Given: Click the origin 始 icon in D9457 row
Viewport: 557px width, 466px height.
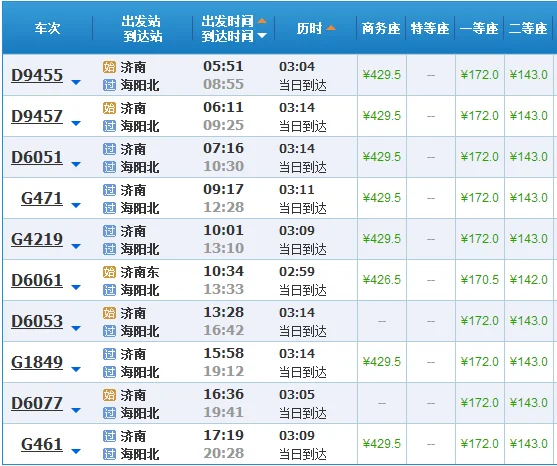Looking at the screenshot, I should click(x=109, y=108).
